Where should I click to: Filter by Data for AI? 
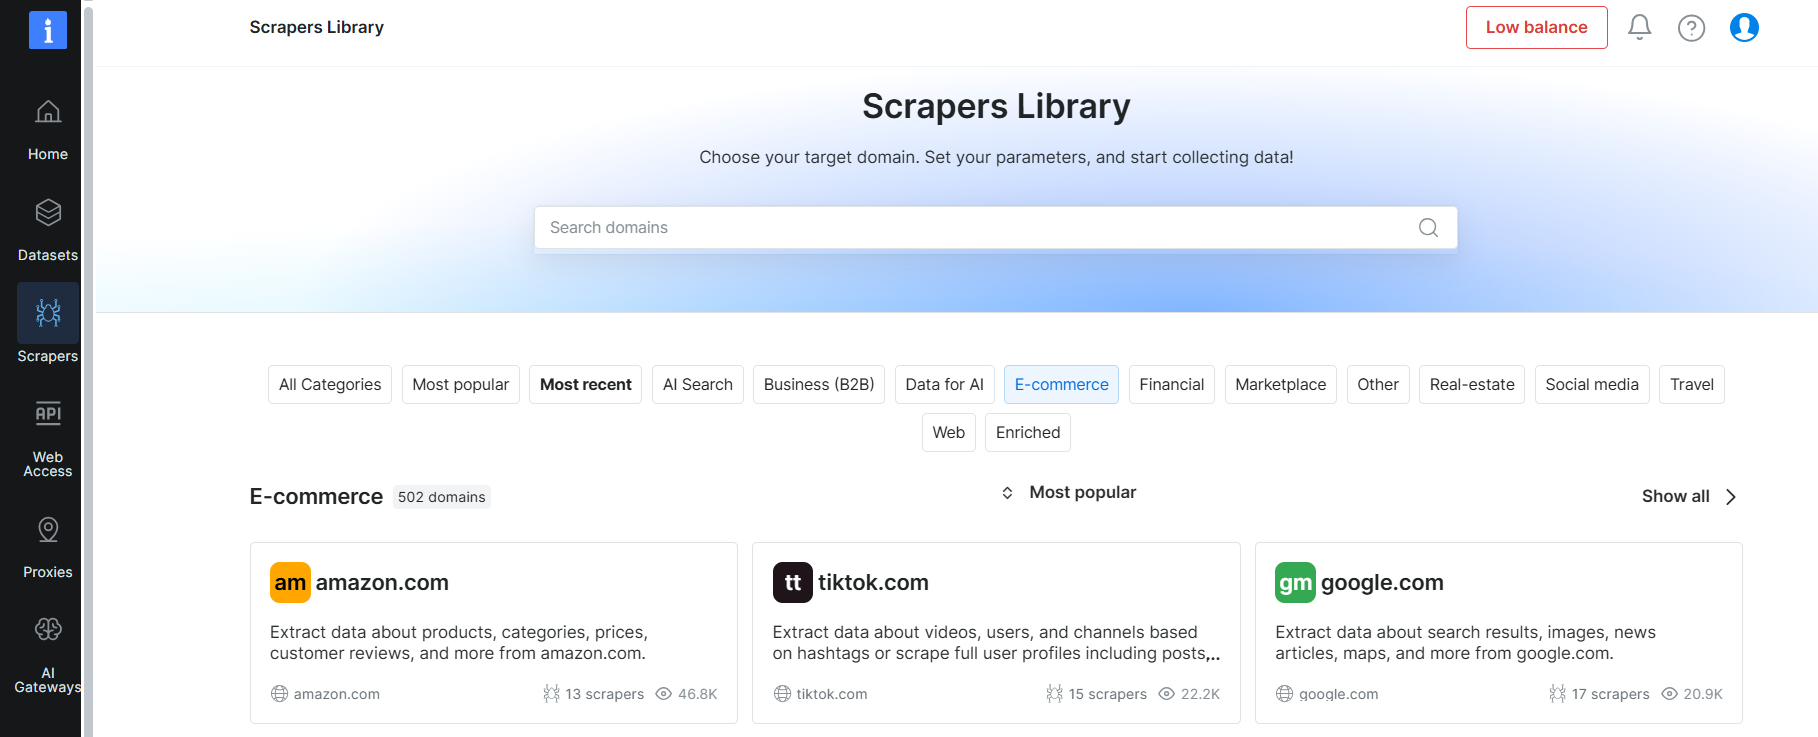tap(945, 385)
